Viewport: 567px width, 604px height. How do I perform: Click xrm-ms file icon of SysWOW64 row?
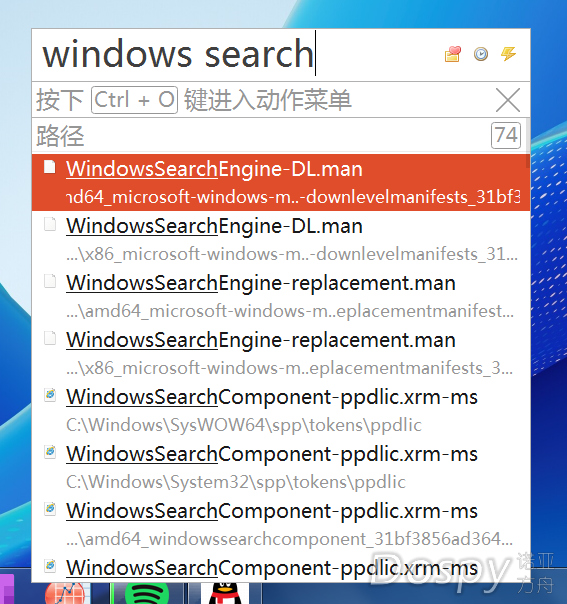(50, 395)
